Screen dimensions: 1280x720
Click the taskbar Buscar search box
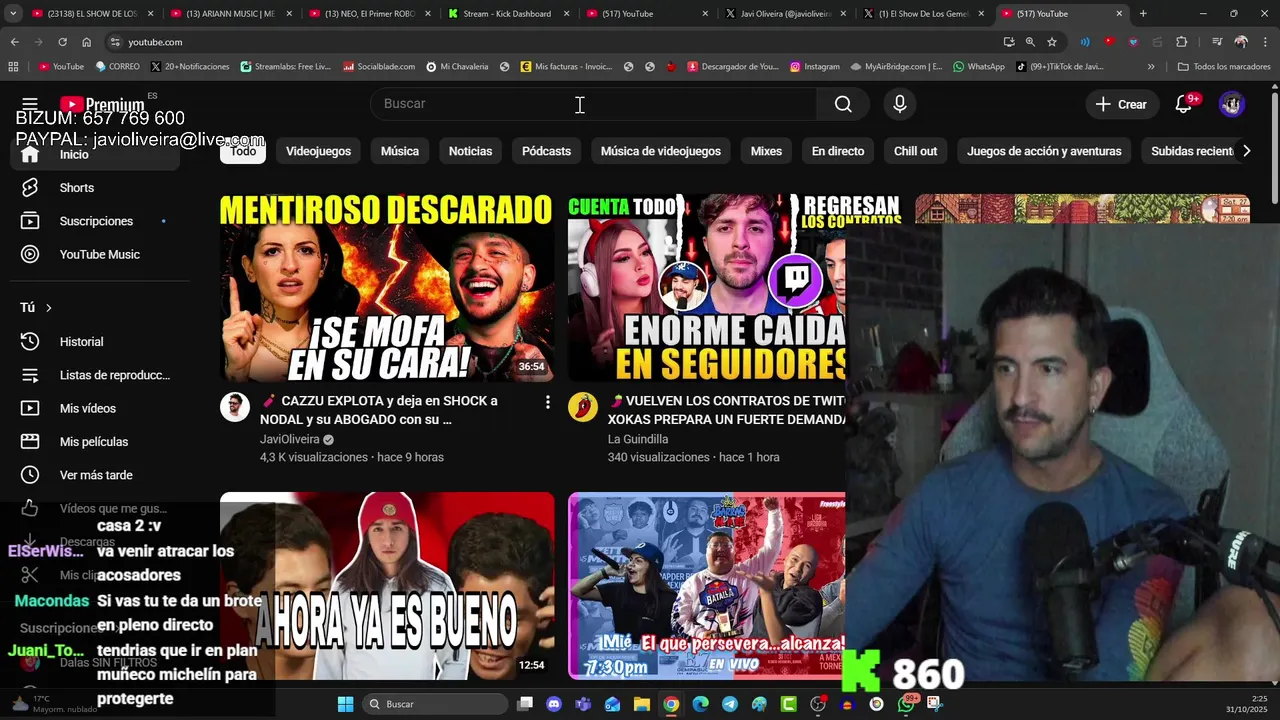434,704
